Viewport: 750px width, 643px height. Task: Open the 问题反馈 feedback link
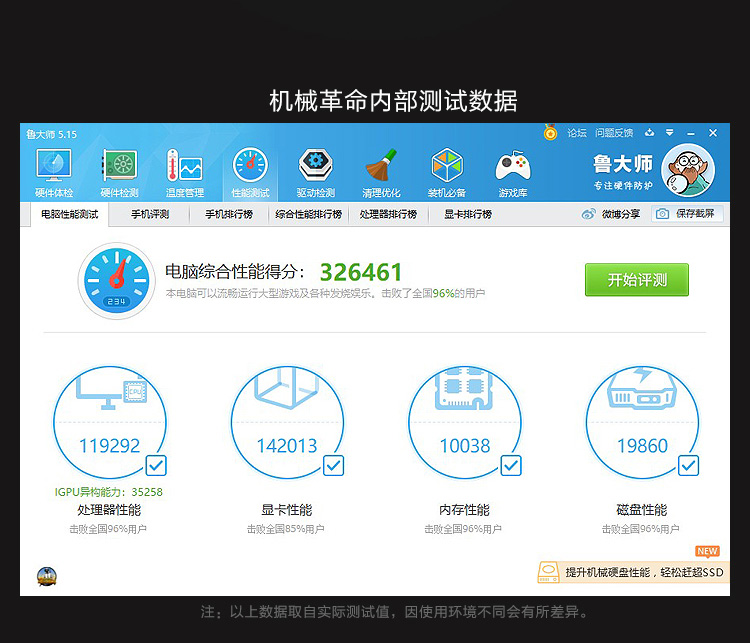click(x=614, y=133)
